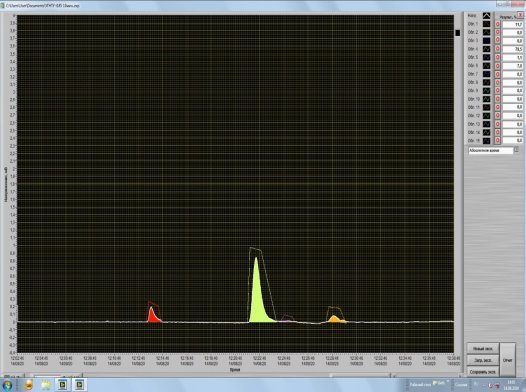Screen dimensions: 526x392
Task: Toggle the red zero button for channel 5
Action: pos(497,57)
